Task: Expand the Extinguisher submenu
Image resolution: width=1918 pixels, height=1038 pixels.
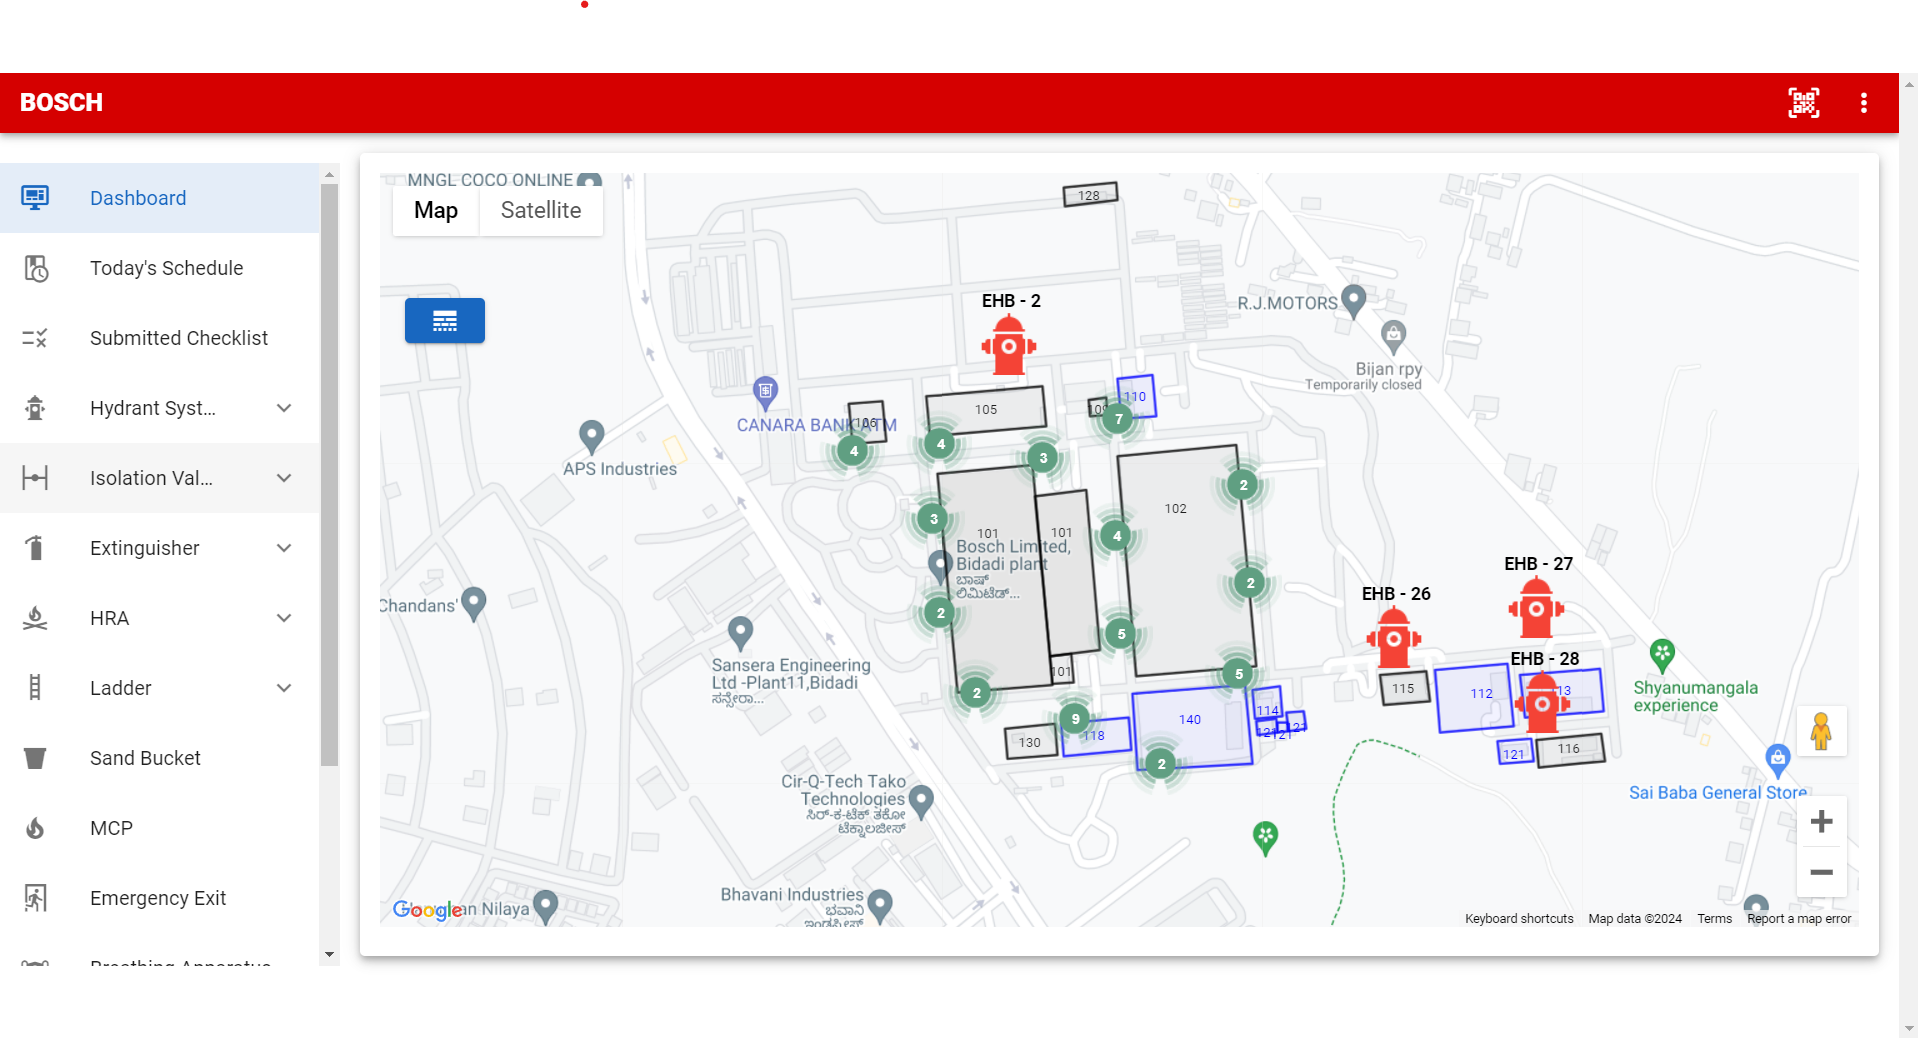Action: click(x=284, y=548)
